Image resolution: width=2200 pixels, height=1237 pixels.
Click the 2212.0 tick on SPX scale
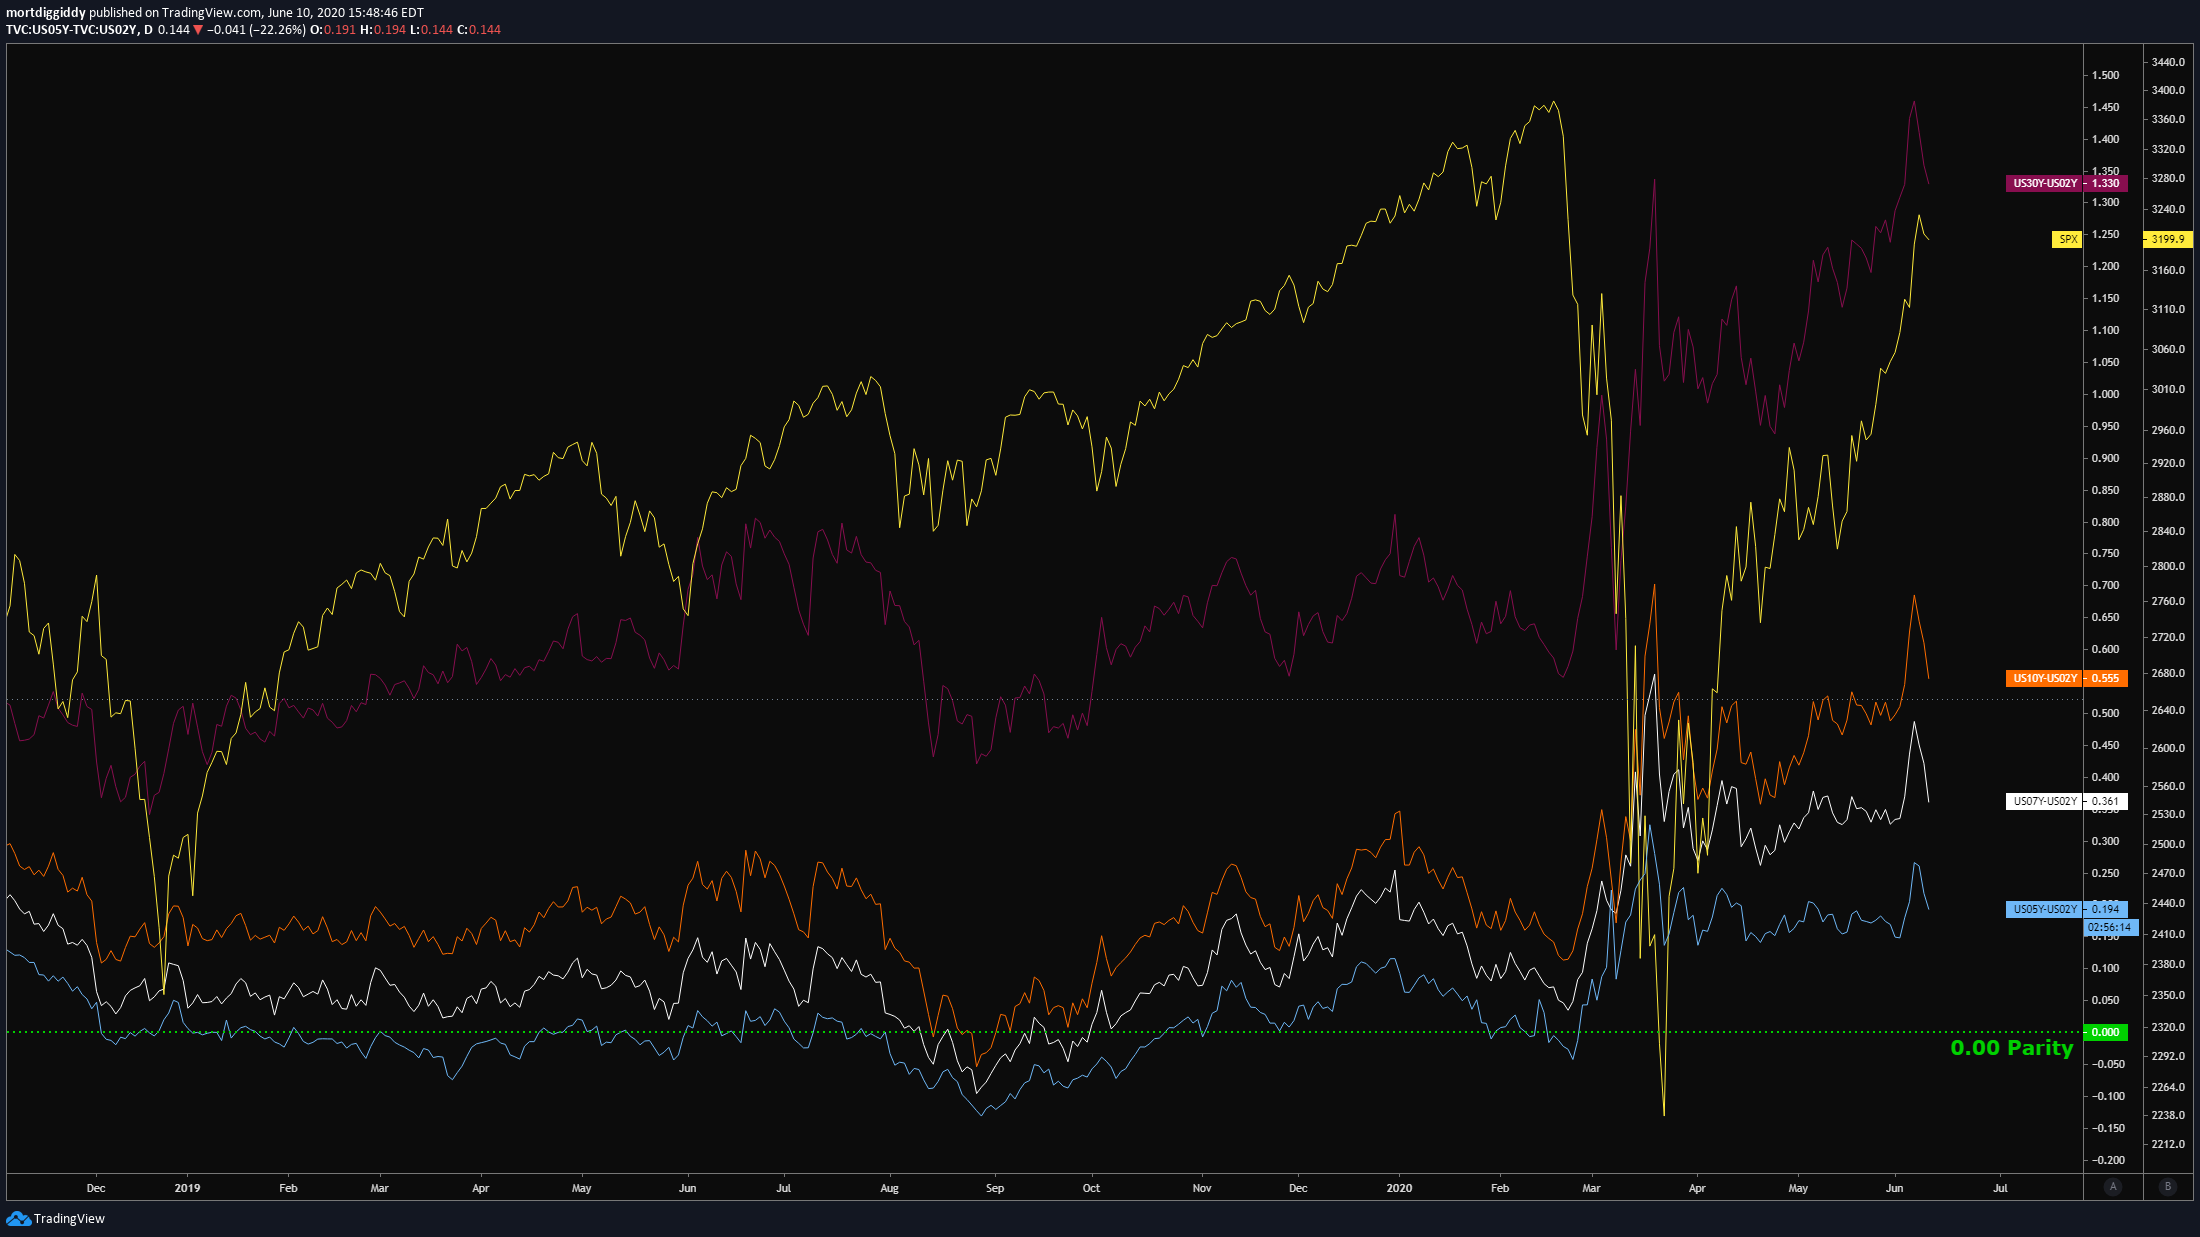[x=2168, y=1144]
